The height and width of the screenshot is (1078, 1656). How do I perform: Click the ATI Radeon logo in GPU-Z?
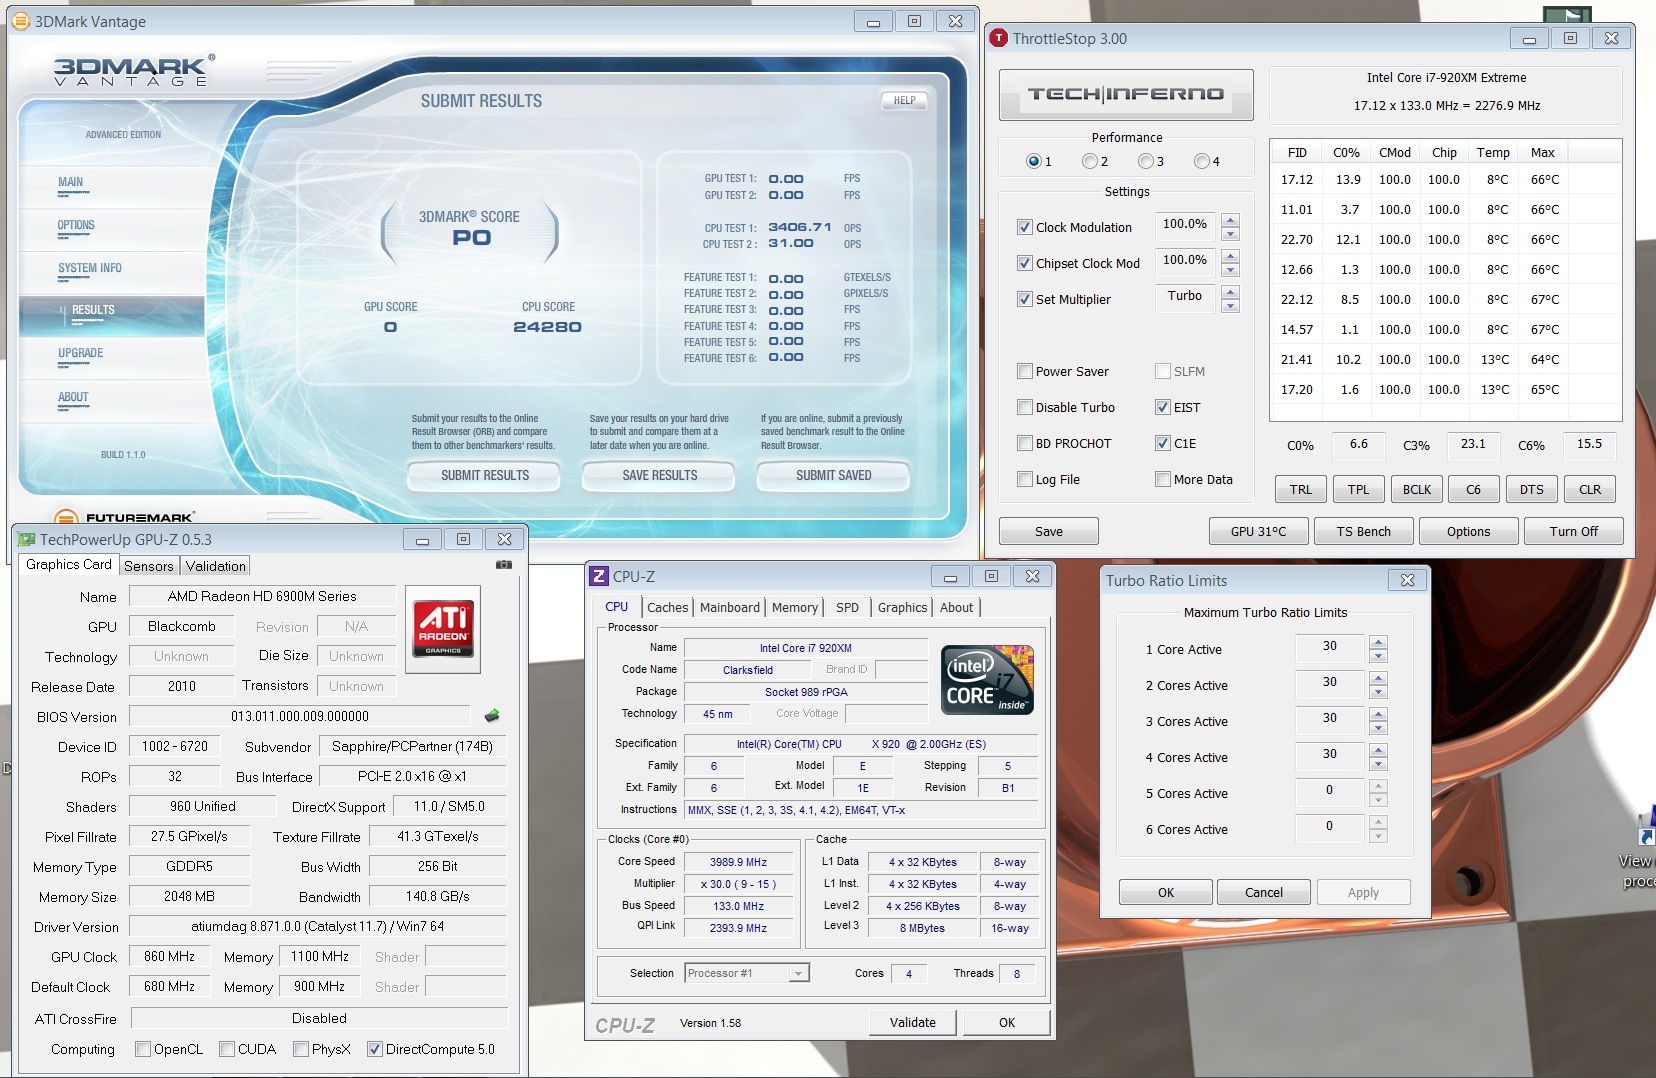(444, 629)
